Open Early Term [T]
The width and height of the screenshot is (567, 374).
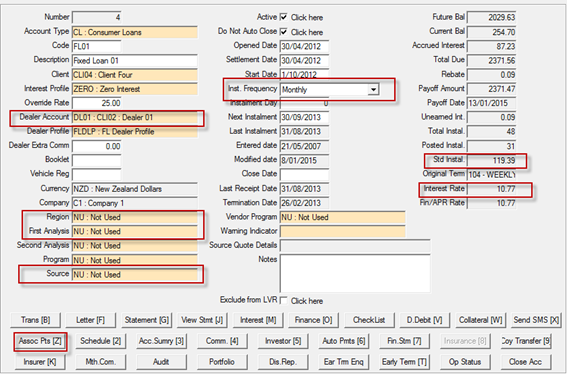click(x=404, y=362)
